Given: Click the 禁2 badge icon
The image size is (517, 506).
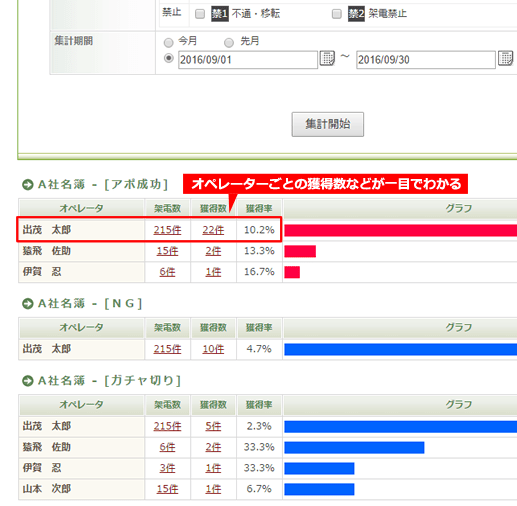Looking at the screenshot, I should tap(356, 14).
